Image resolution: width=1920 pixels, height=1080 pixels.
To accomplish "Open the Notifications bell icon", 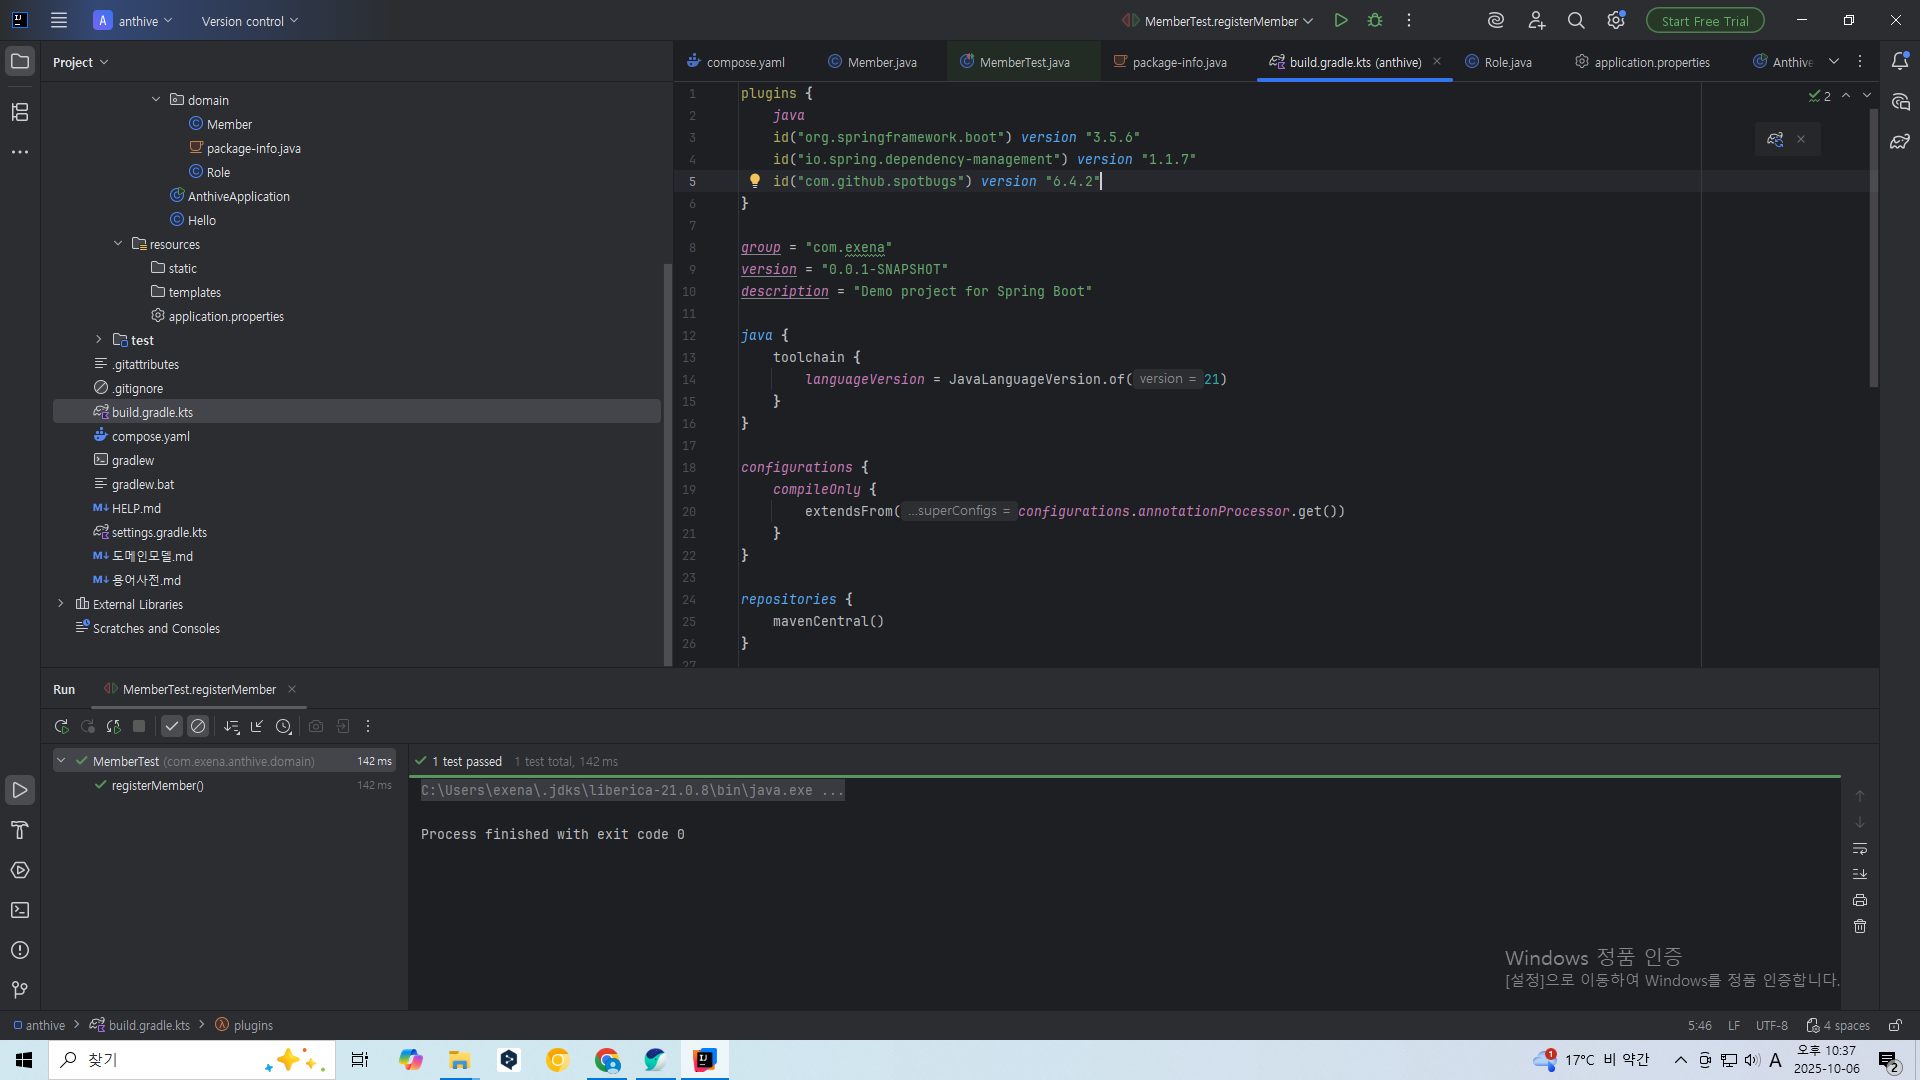I will 1900,62.
